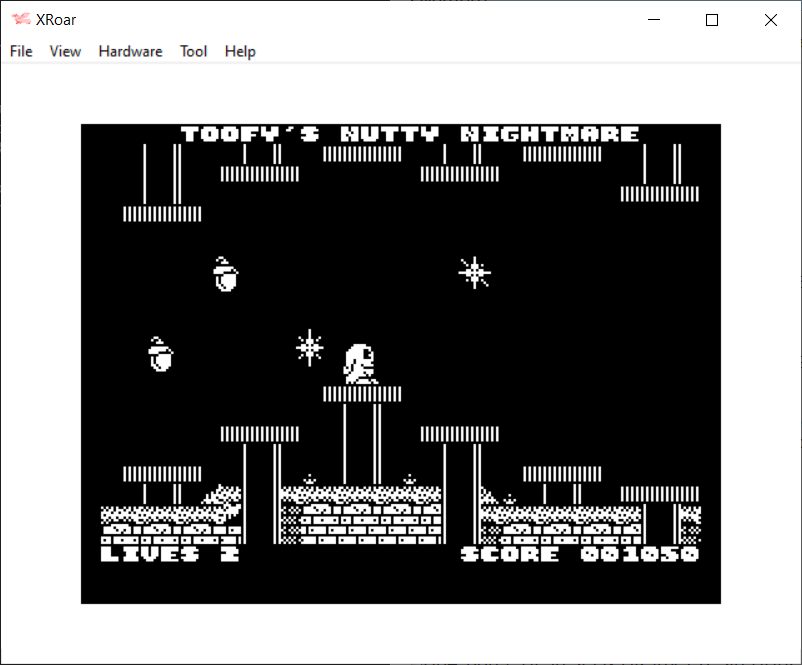Maximize the XRoar window
This screenshot has height=665, width=802.
tap(712, 20)
